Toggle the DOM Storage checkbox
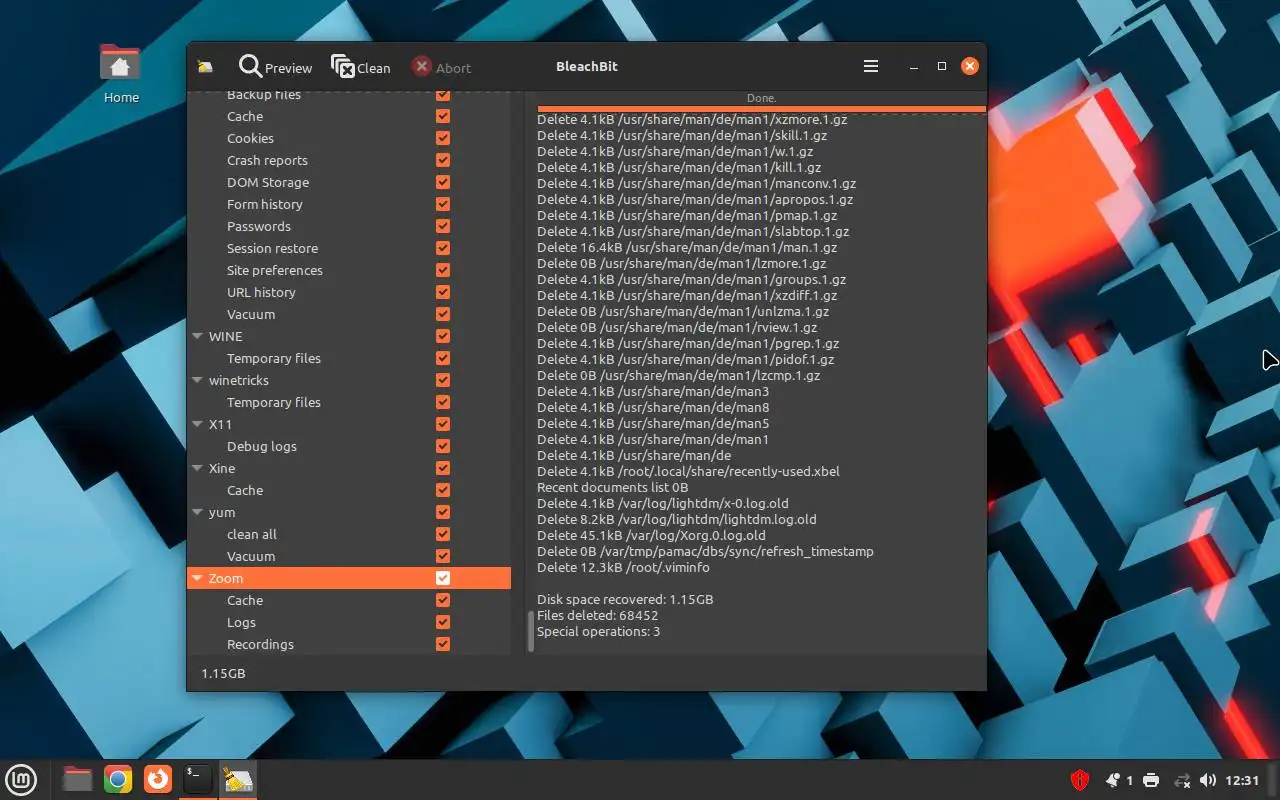1280x800 pixels. (443, 182)
